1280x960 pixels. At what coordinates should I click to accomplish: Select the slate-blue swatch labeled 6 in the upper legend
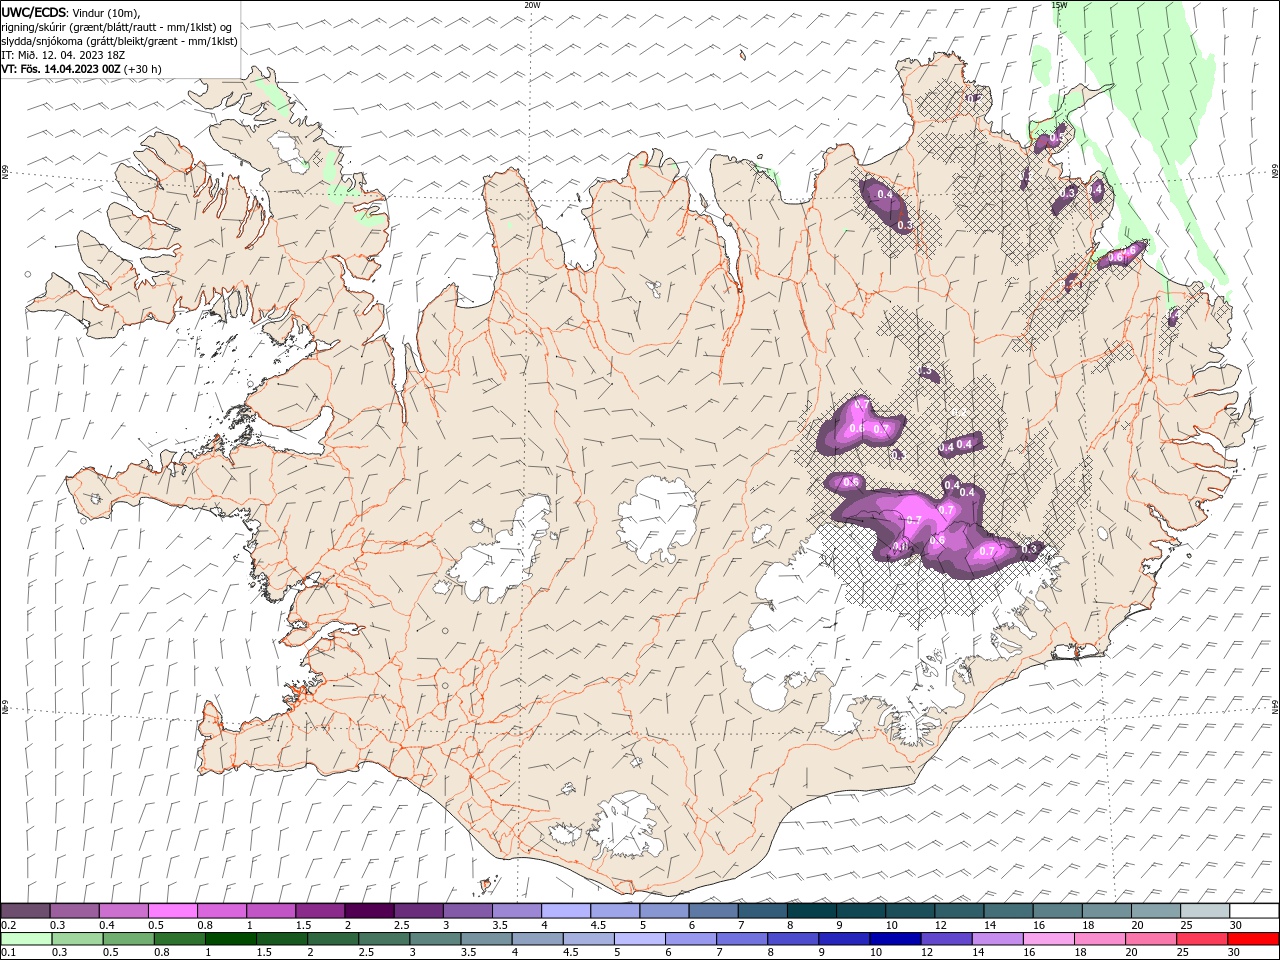713,911
